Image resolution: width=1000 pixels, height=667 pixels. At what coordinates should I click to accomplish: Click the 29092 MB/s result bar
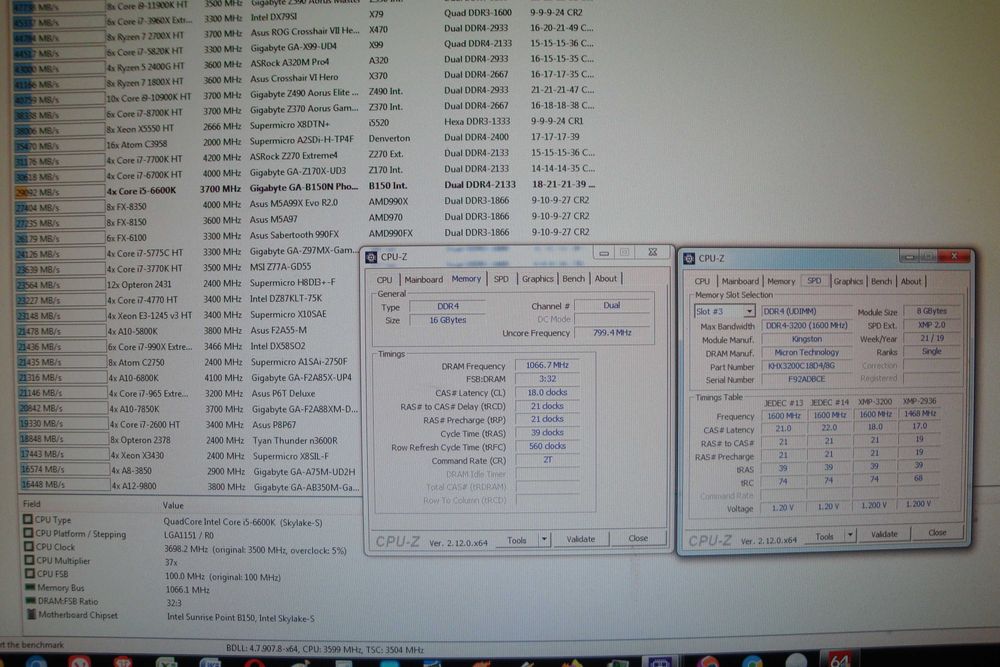[x=59, y=191]
